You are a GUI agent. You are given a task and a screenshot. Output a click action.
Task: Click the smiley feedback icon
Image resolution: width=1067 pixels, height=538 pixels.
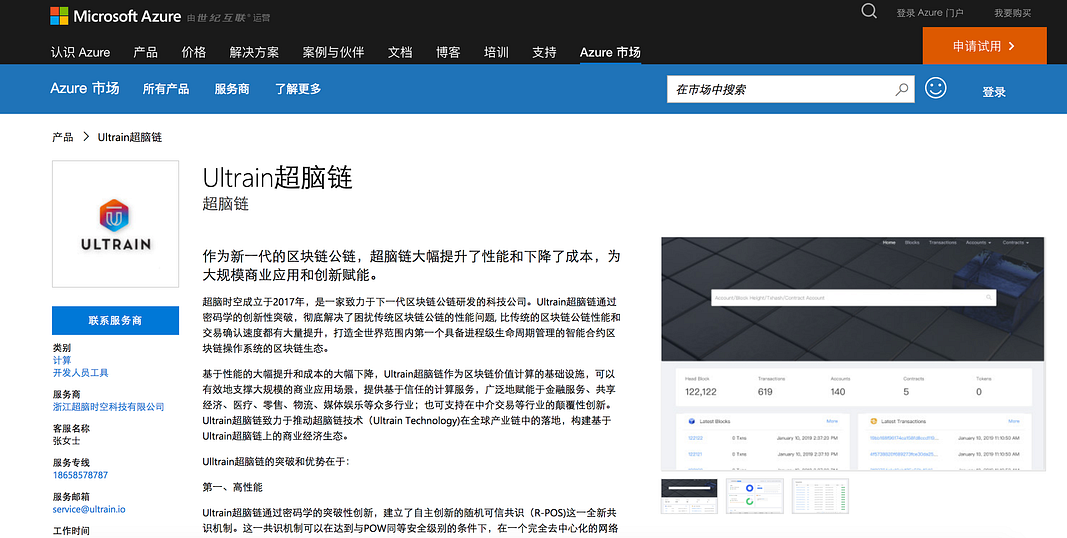coord(936,88)
